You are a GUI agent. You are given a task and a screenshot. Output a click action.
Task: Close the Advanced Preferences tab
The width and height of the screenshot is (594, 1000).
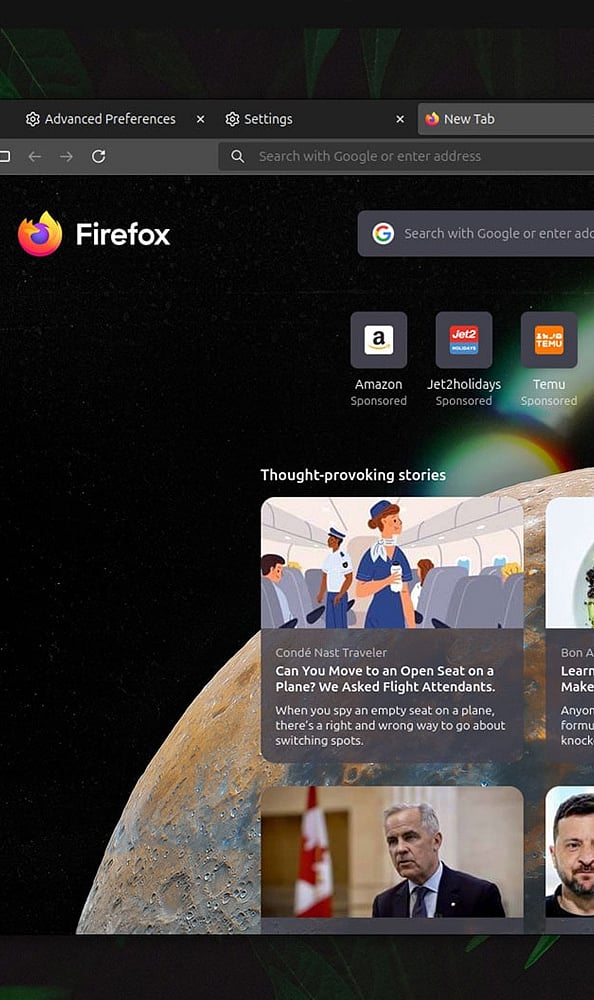point(200,119)
